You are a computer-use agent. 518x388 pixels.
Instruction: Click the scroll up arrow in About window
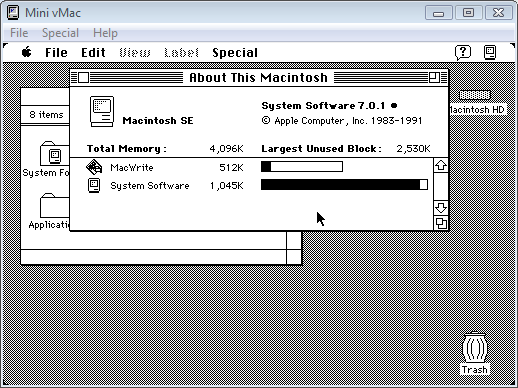coord(441,166)
